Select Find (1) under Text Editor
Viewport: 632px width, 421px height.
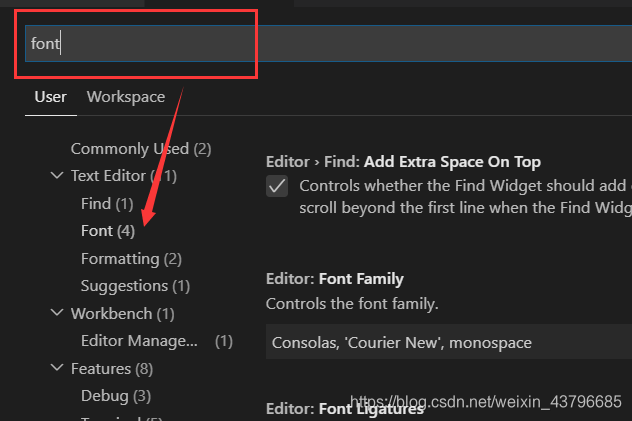point(107,204)
